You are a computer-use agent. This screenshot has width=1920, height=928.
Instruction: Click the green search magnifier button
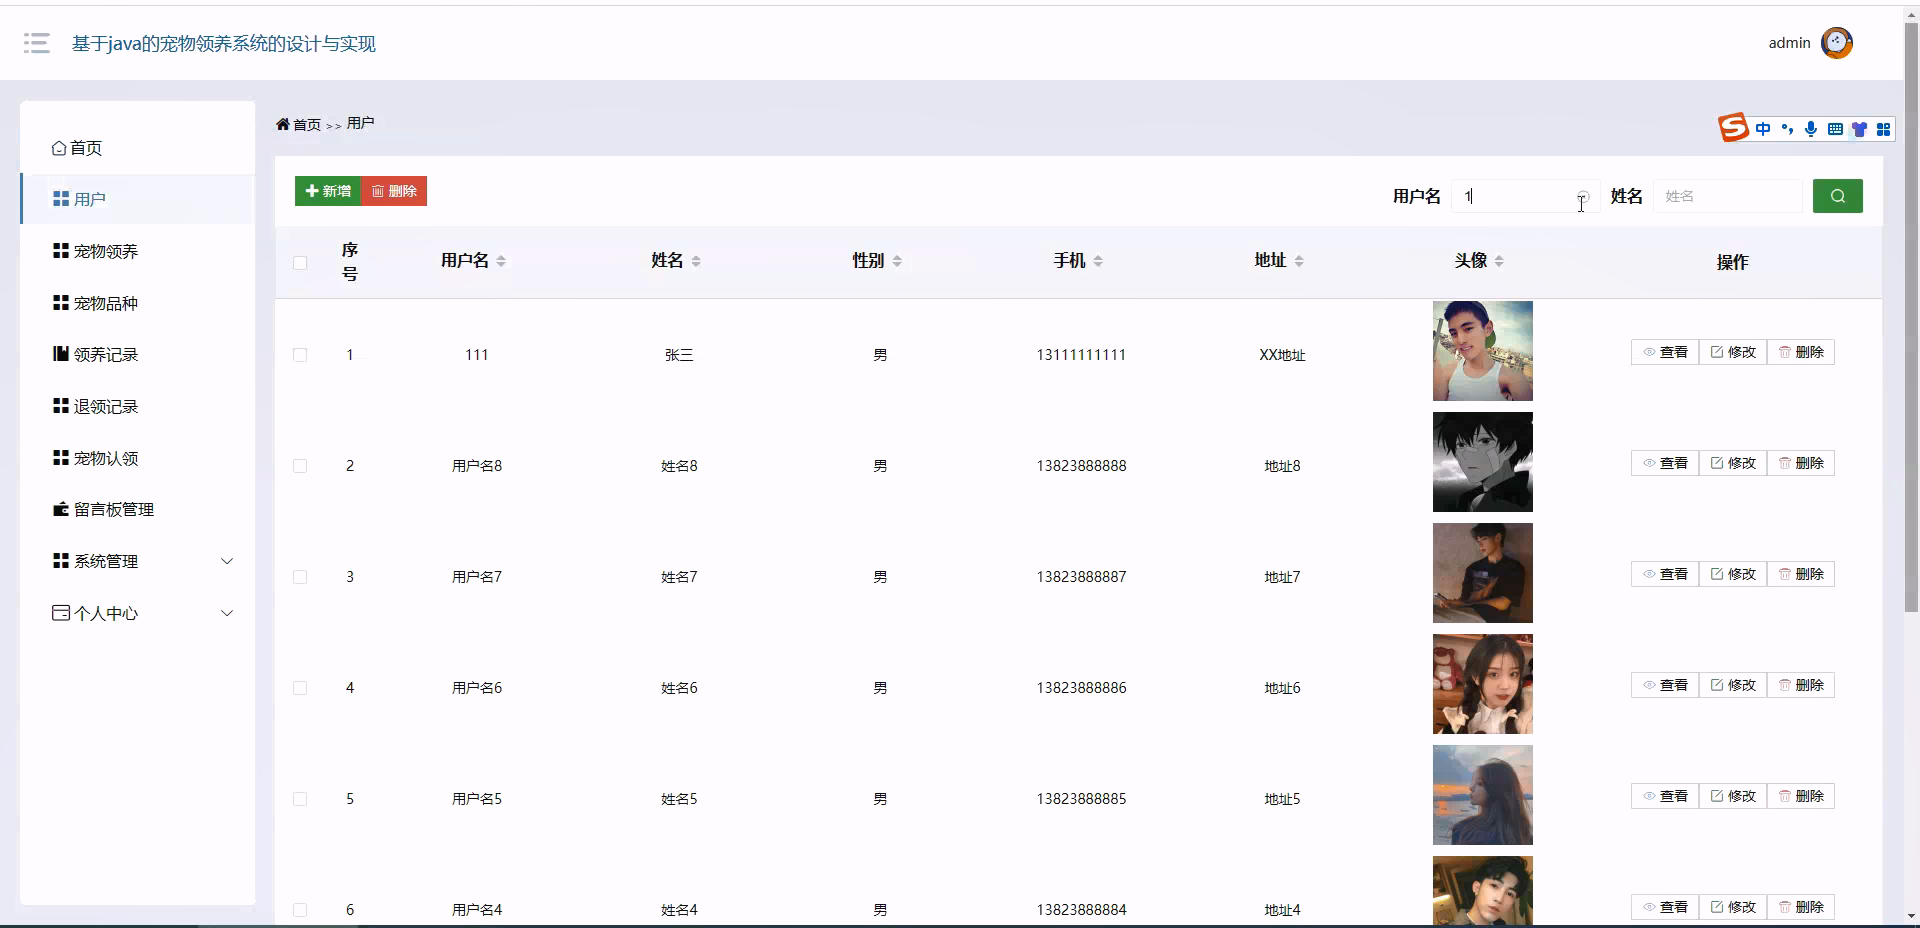point(1837,196)
